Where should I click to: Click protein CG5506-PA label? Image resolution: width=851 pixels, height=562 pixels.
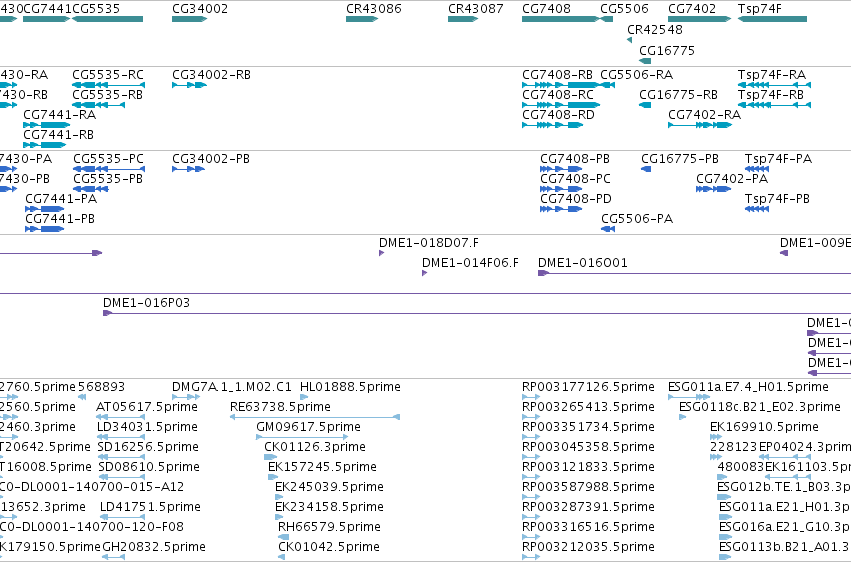pos(637,219)
